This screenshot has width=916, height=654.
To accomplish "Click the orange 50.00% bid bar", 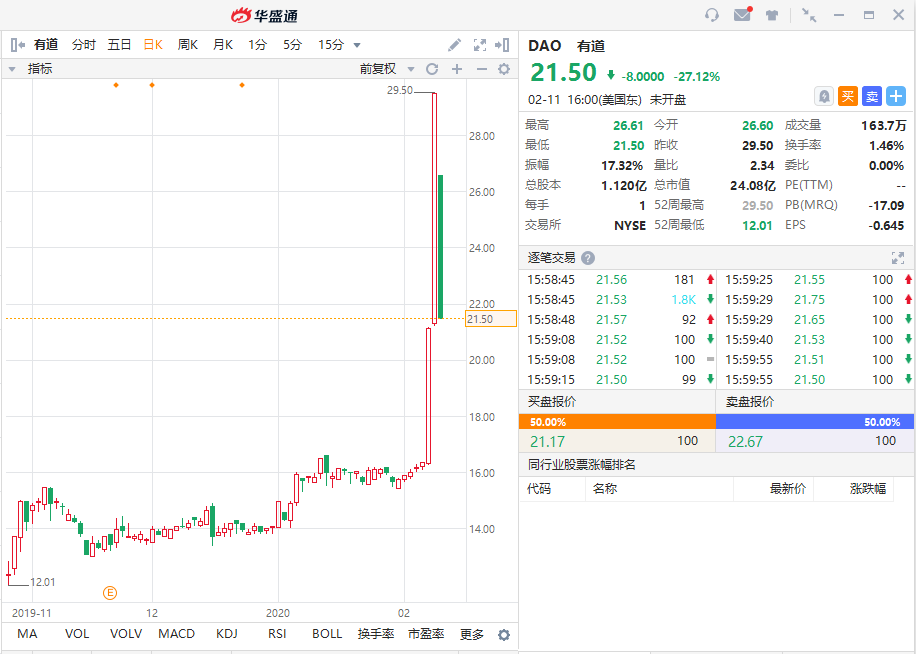I will 617,422.
